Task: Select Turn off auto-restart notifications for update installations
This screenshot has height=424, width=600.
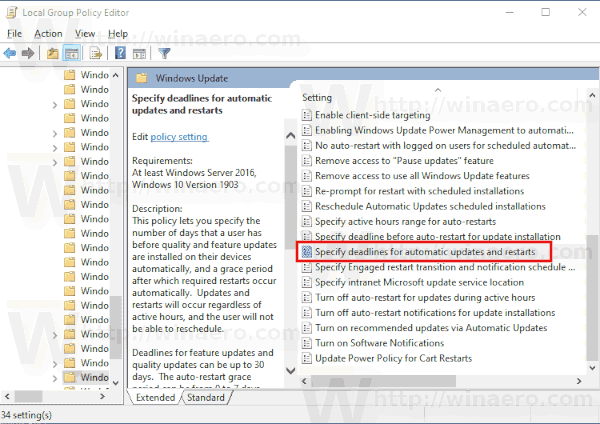Action: coord(435,312)
